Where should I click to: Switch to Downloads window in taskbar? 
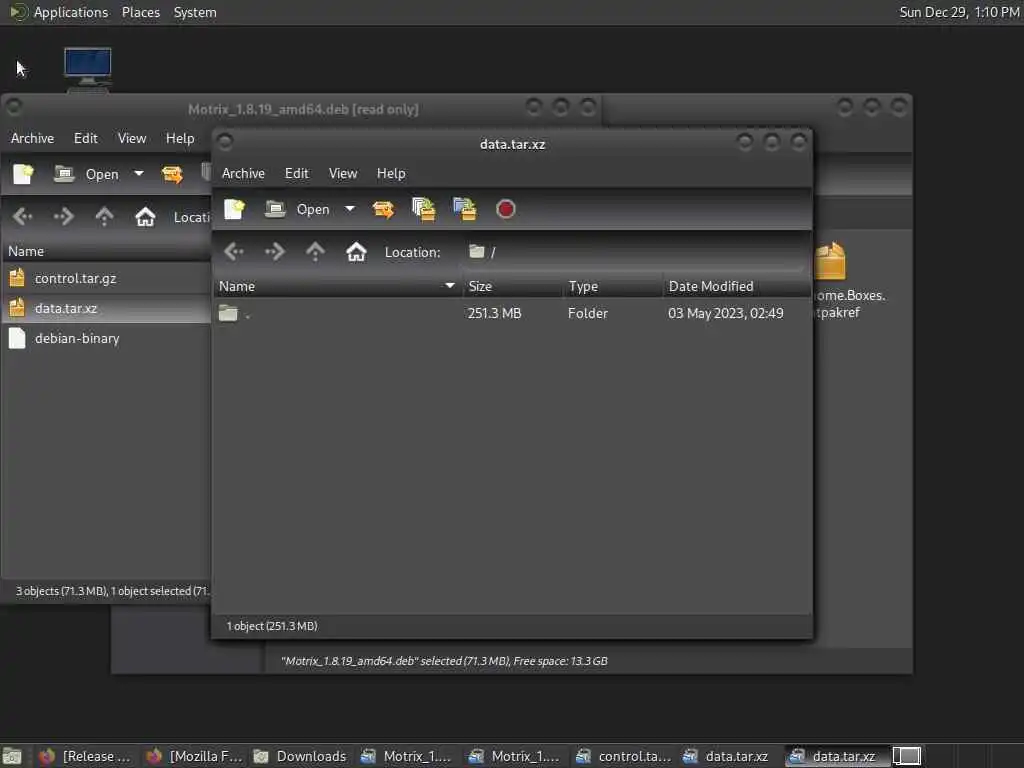300,756
